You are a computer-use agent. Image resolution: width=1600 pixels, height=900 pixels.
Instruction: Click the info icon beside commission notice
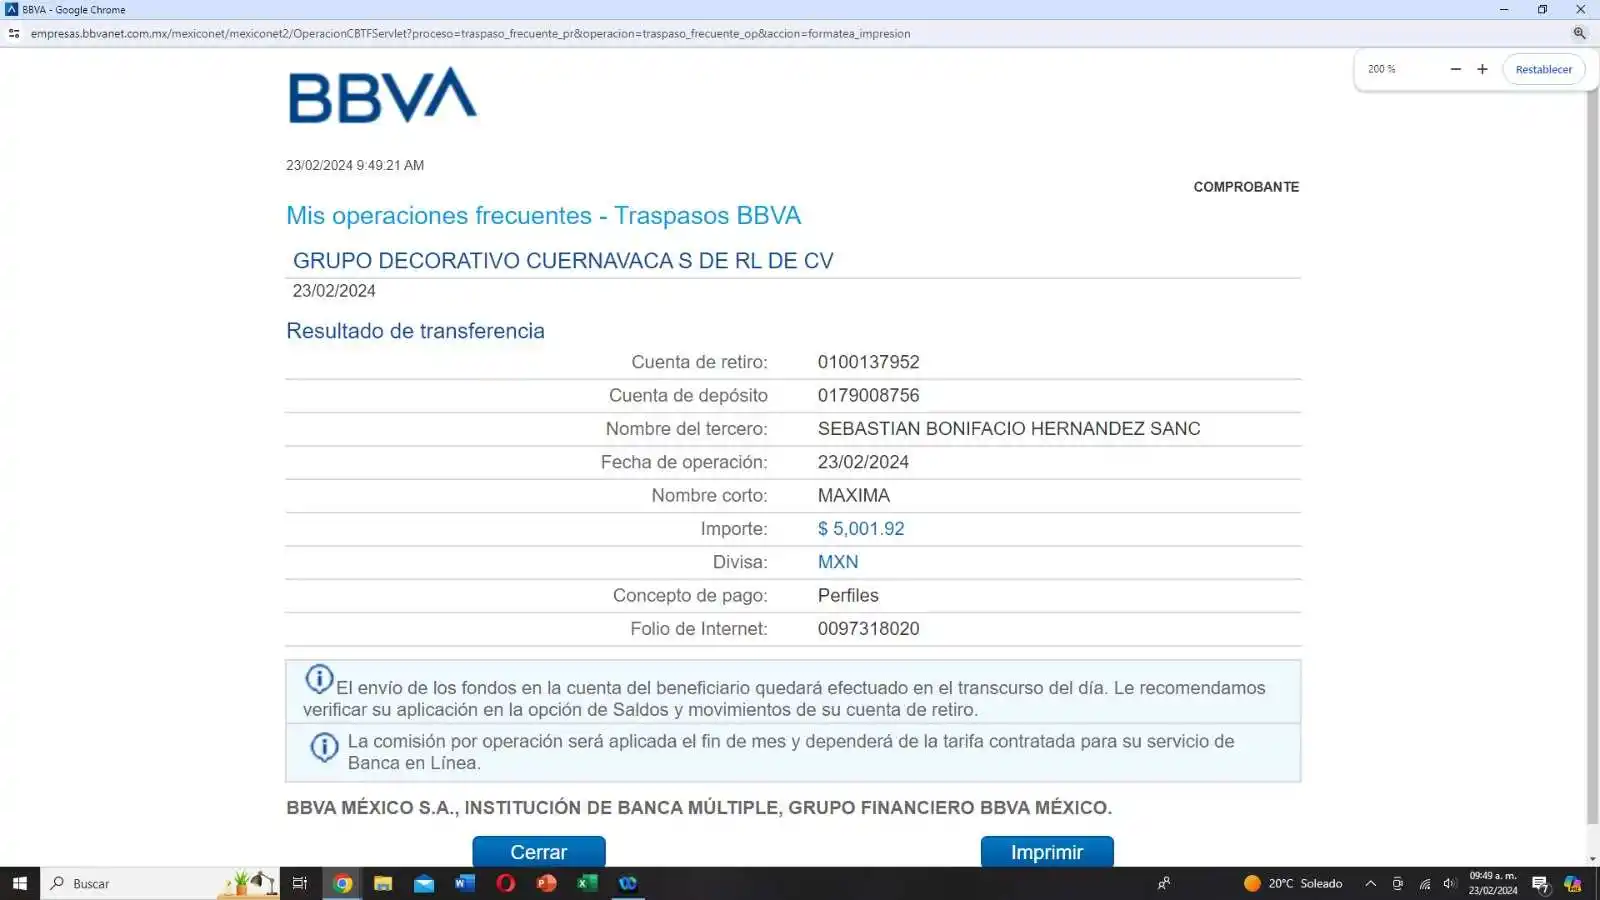pos(324,747)
